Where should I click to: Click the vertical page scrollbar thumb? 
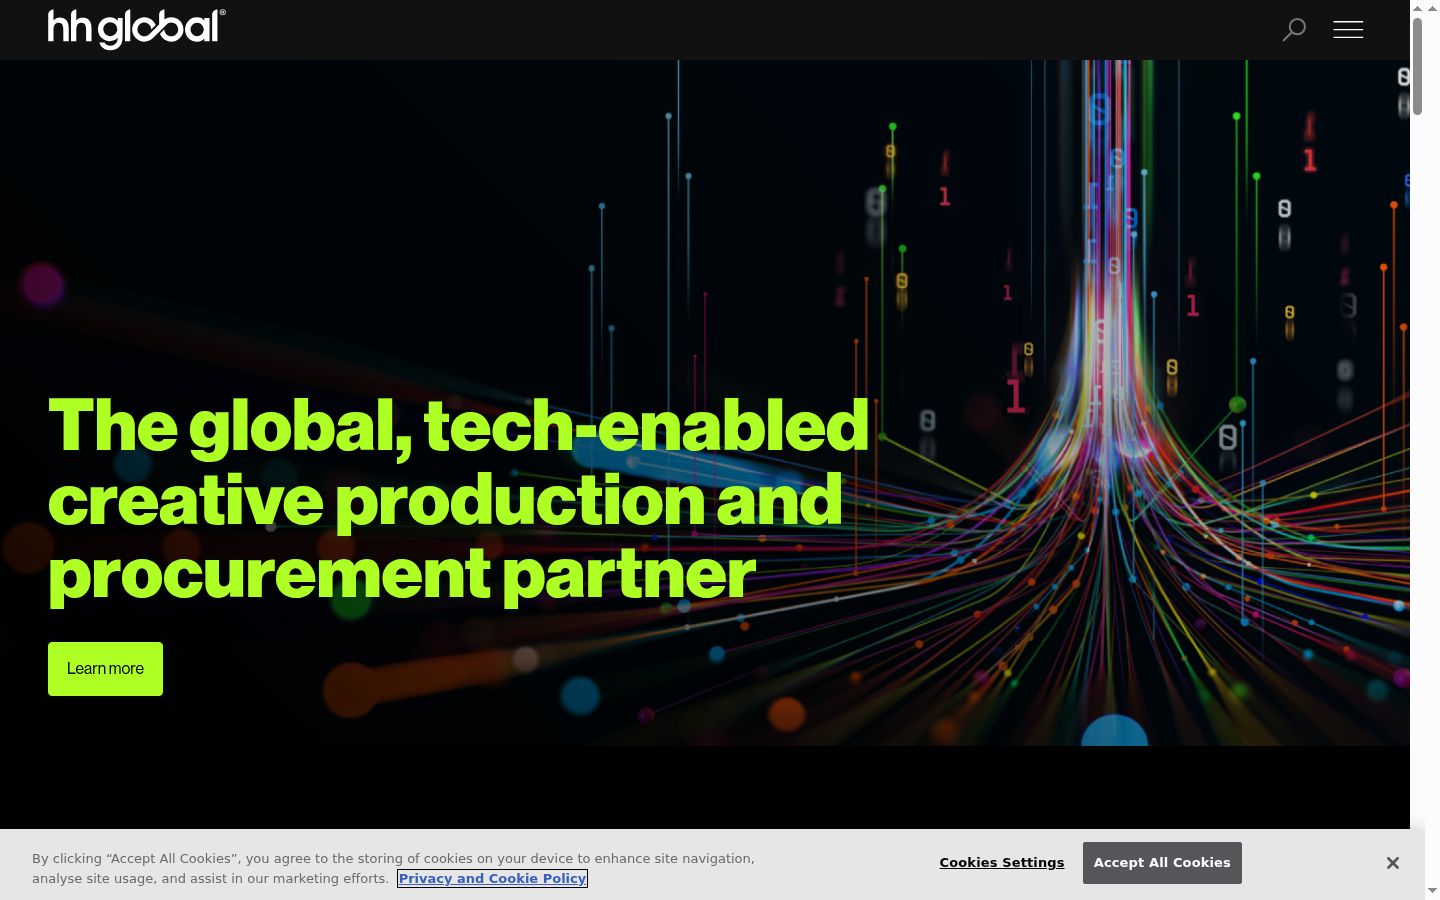pyautogui.click(x=1417, y=66)
